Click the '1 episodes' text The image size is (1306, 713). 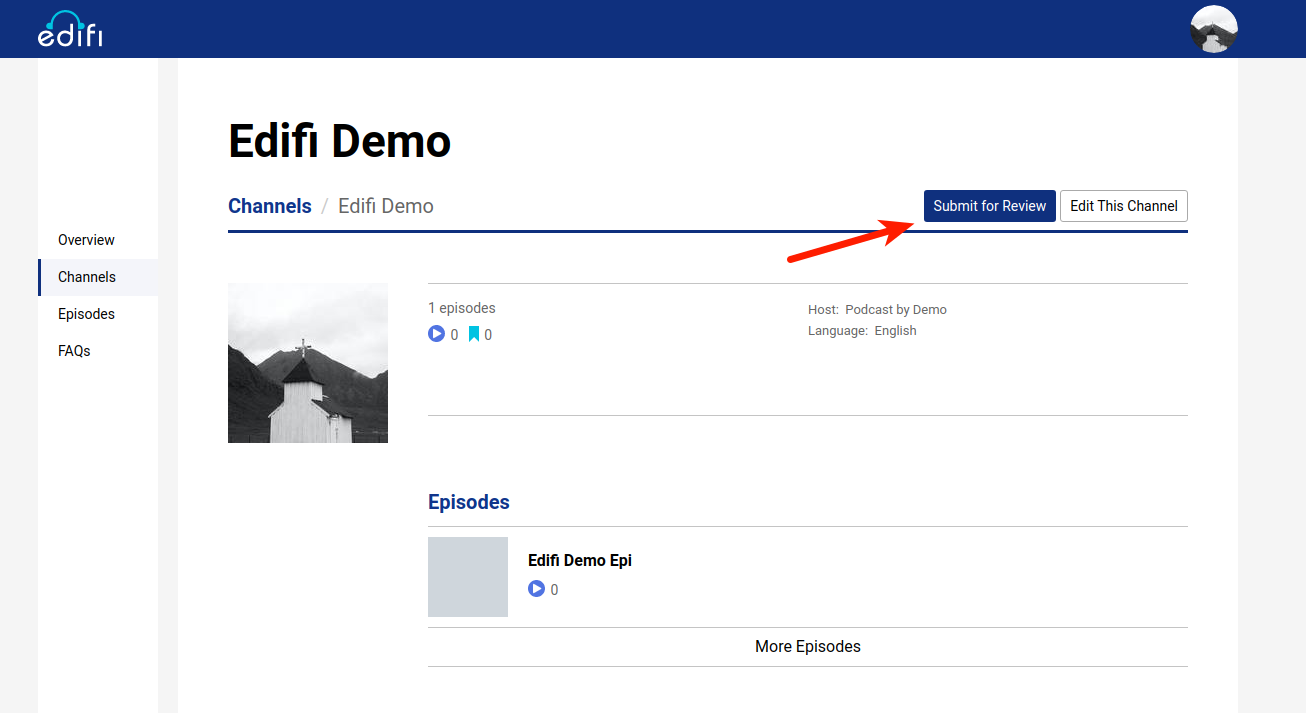point(462,308)
